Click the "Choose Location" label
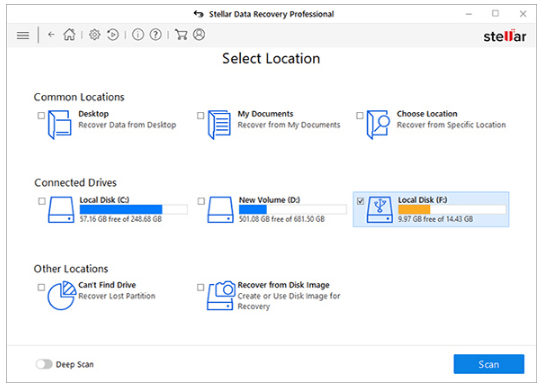The image size is (541, 392). pyautogui.click(x=427, y=114)
